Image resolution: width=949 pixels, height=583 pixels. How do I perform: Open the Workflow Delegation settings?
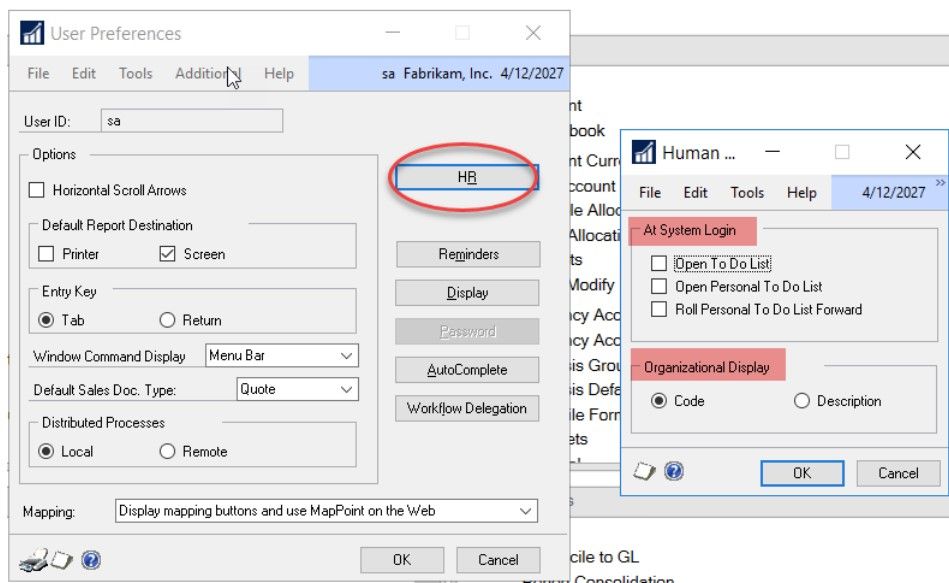coord(466,408)
